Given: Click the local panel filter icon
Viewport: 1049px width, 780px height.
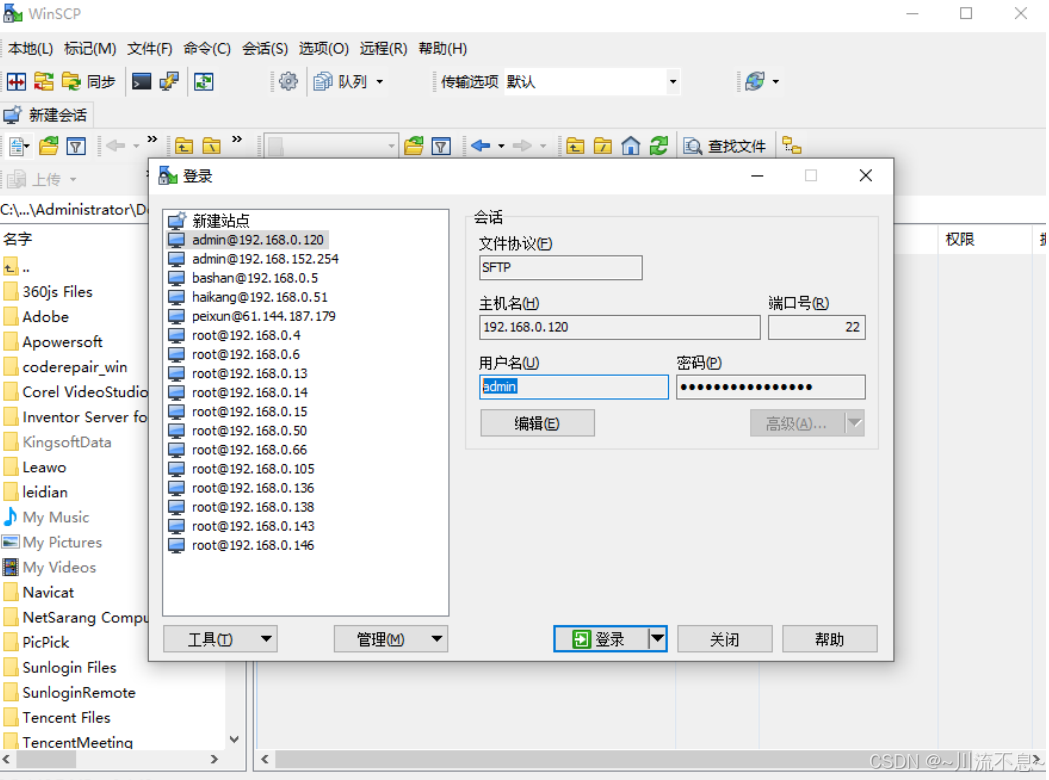Looking at the screenshot, I should tap(76, 146).
